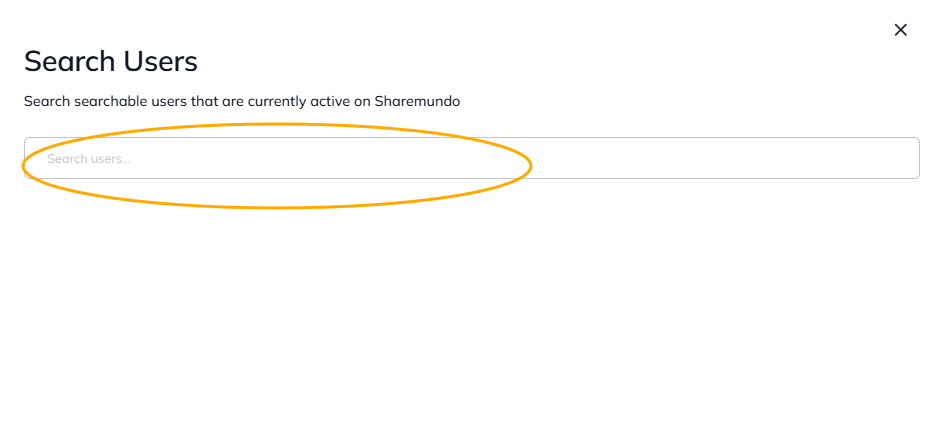Image resolution: width=935 pixels, height=434 pixels.
Task: Click the Search Users heading text
Action: 111,61
